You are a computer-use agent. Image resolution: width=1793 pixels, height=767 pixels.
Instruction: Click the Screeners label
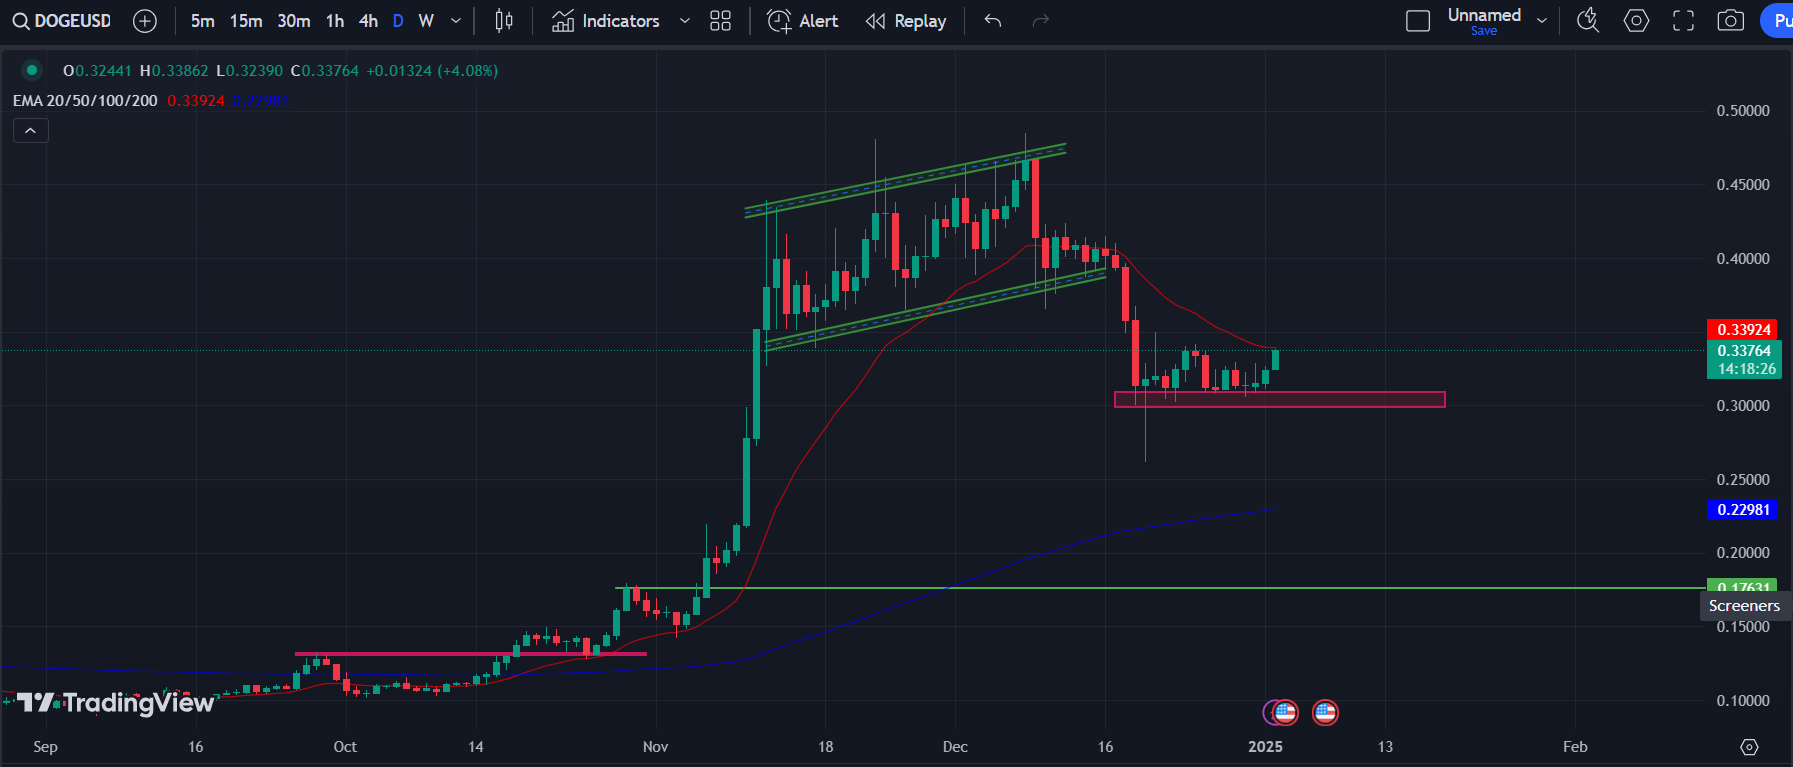point(1744,606)
